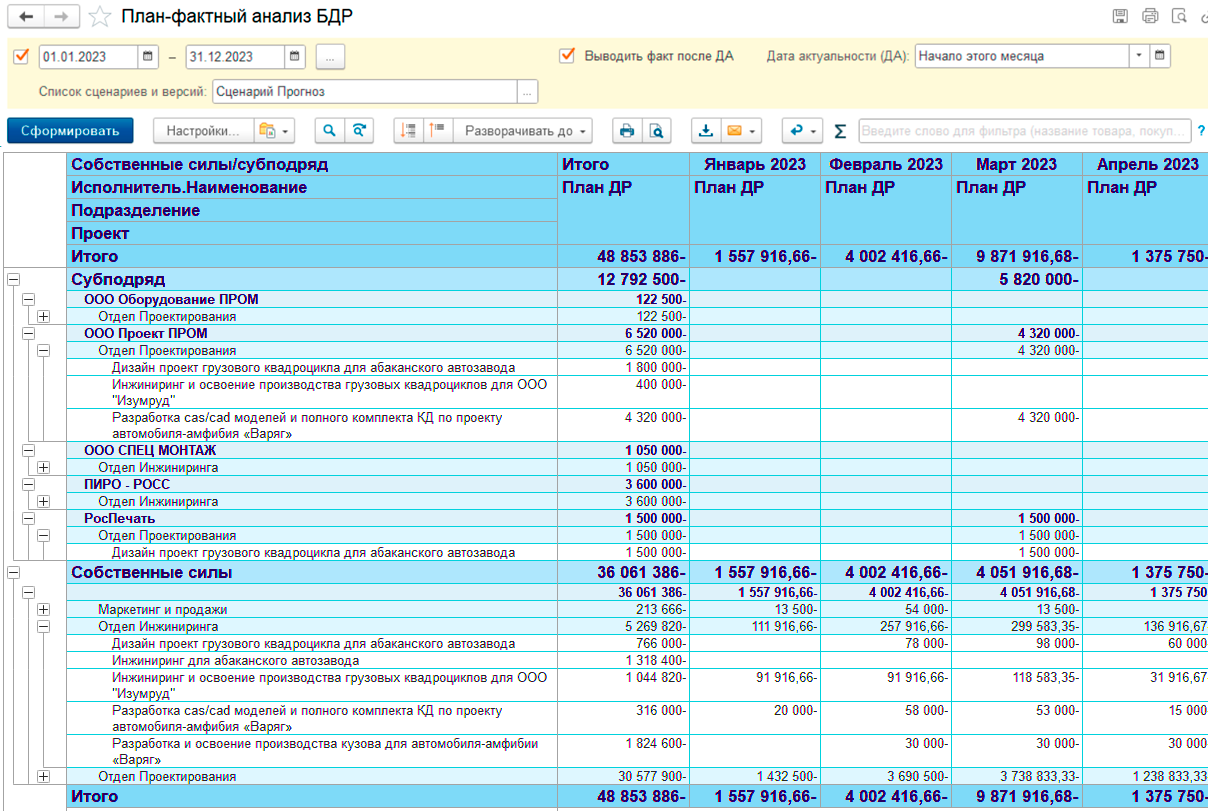
Task: Click the find magnifier icon
Action: coord(329,131)
